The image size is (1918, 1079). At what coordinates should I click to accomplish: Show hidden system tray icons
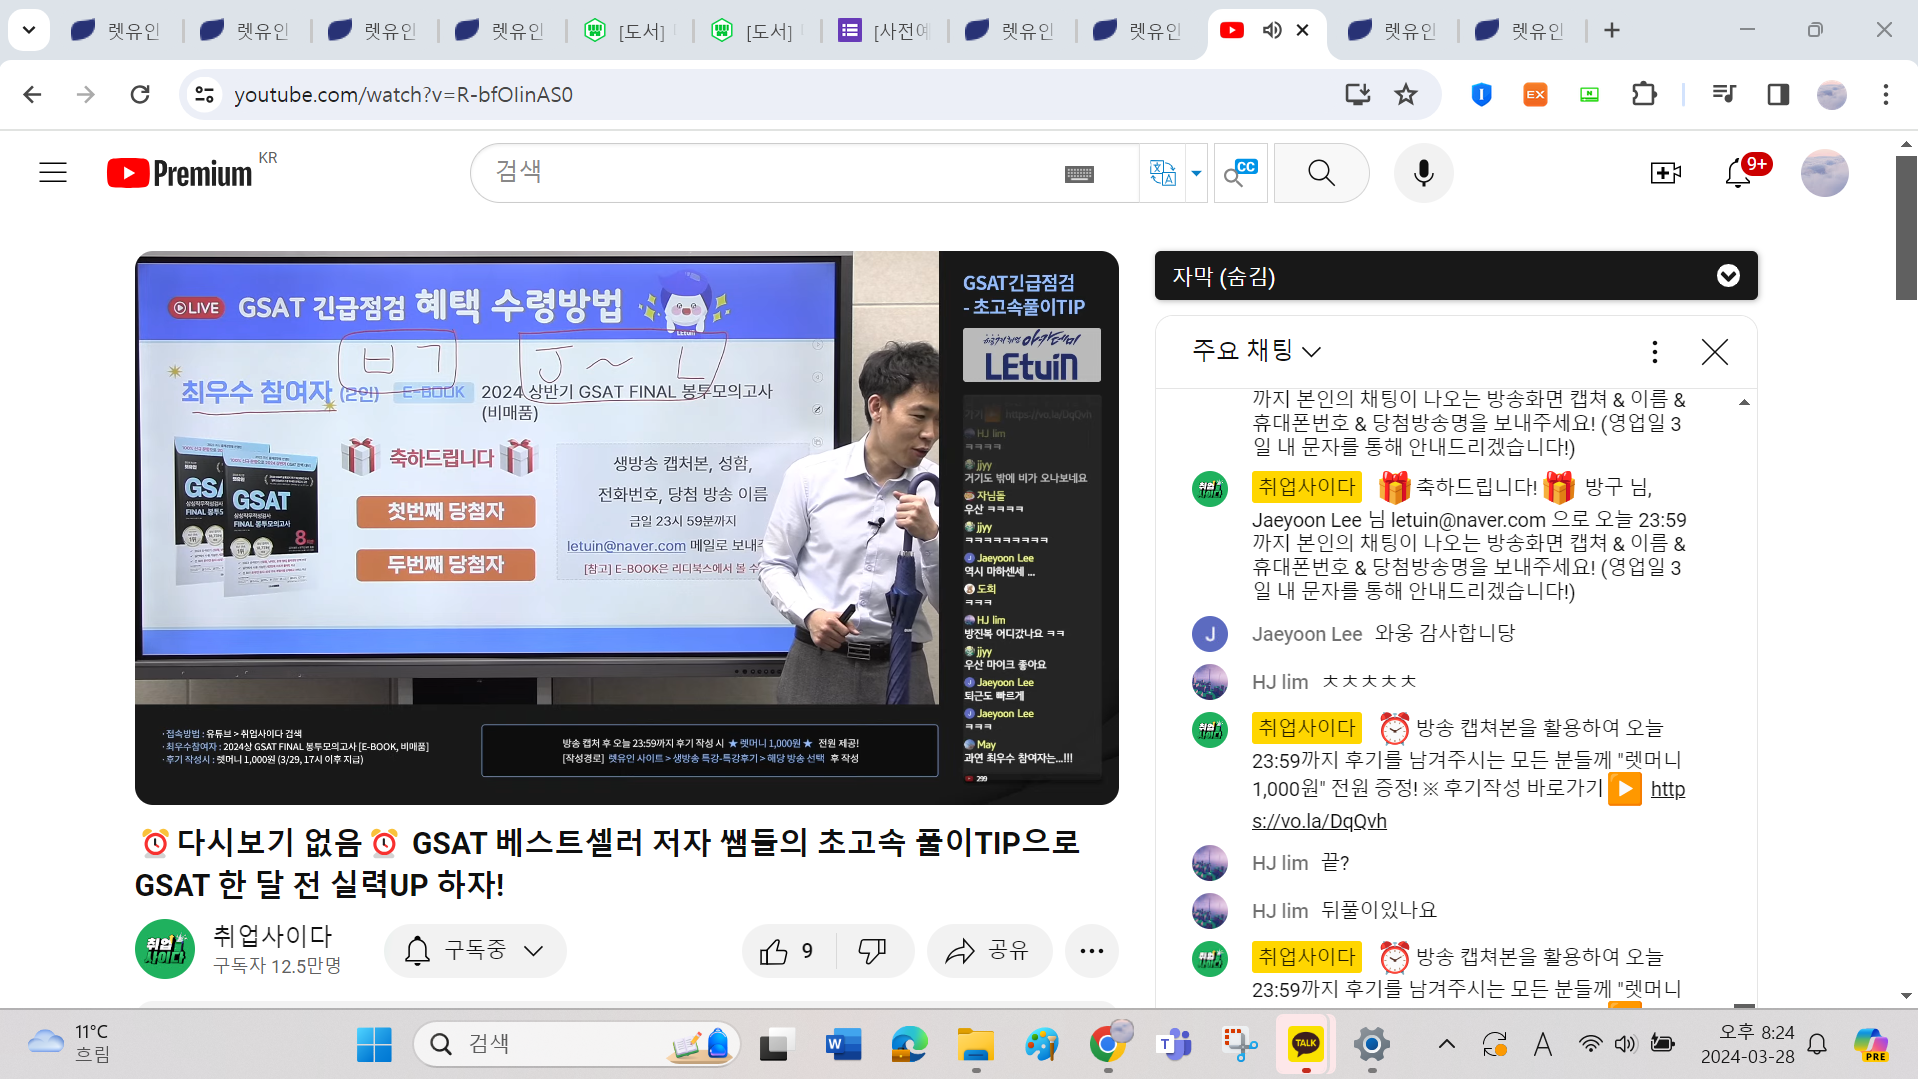[1446, 1044]
